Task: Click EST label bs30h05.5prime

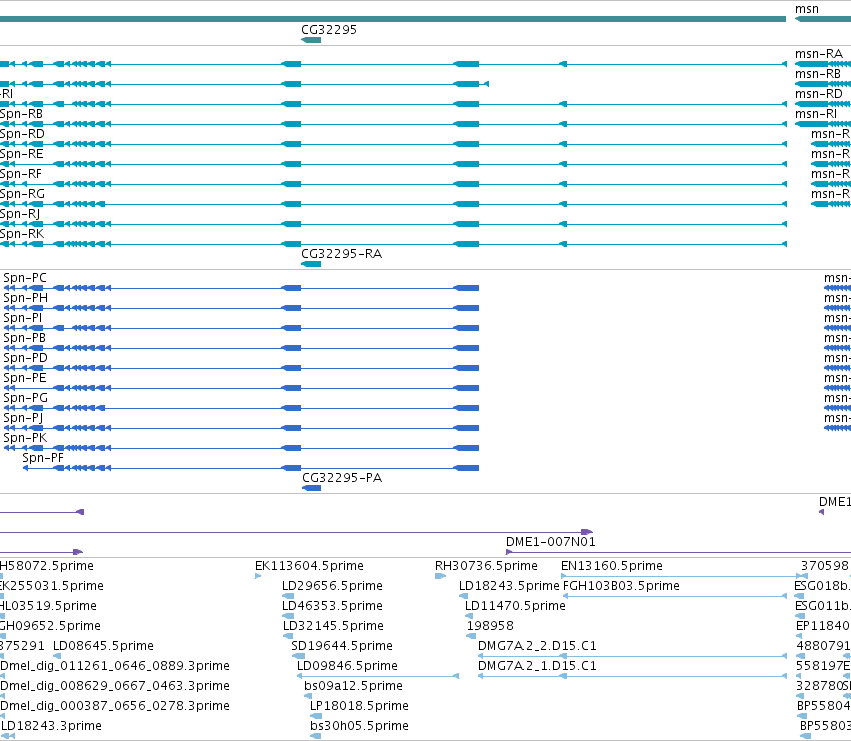Action: coord(359,726)
